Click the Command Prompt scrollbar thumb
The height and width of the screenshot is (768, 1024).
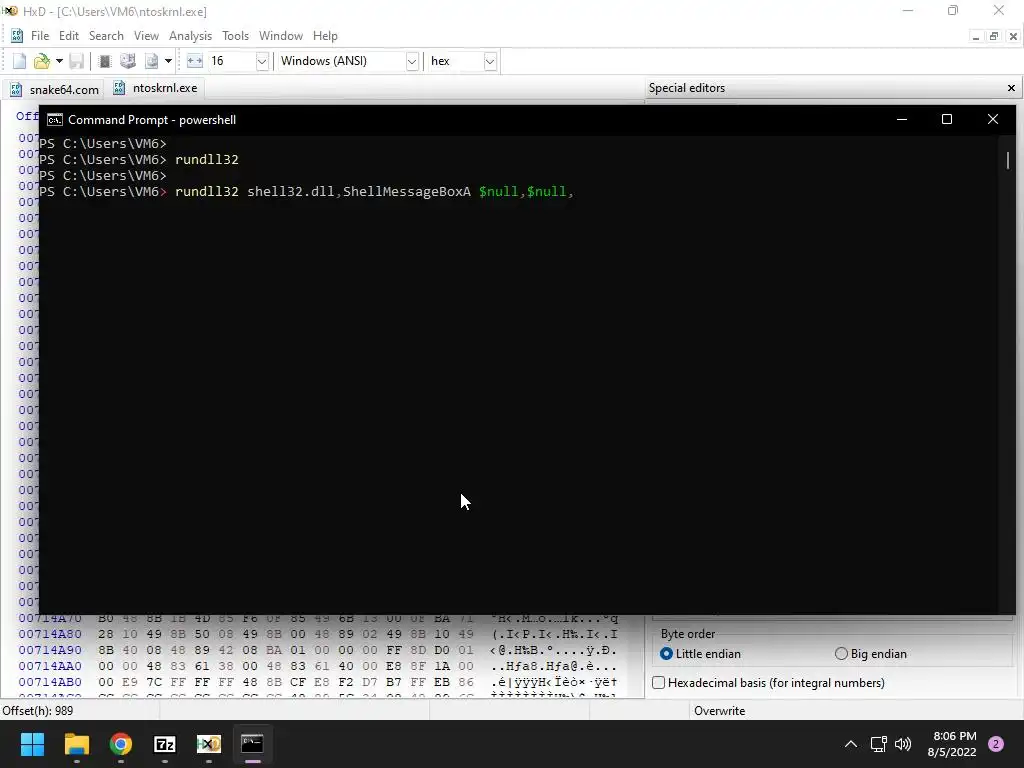click(x=1008, y=160)
